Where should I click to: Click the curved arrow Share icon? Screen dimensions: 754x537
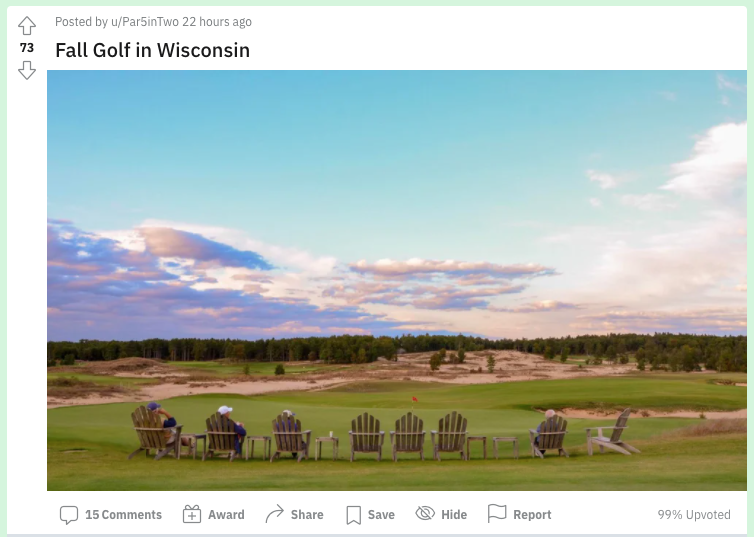coord(275,514)
